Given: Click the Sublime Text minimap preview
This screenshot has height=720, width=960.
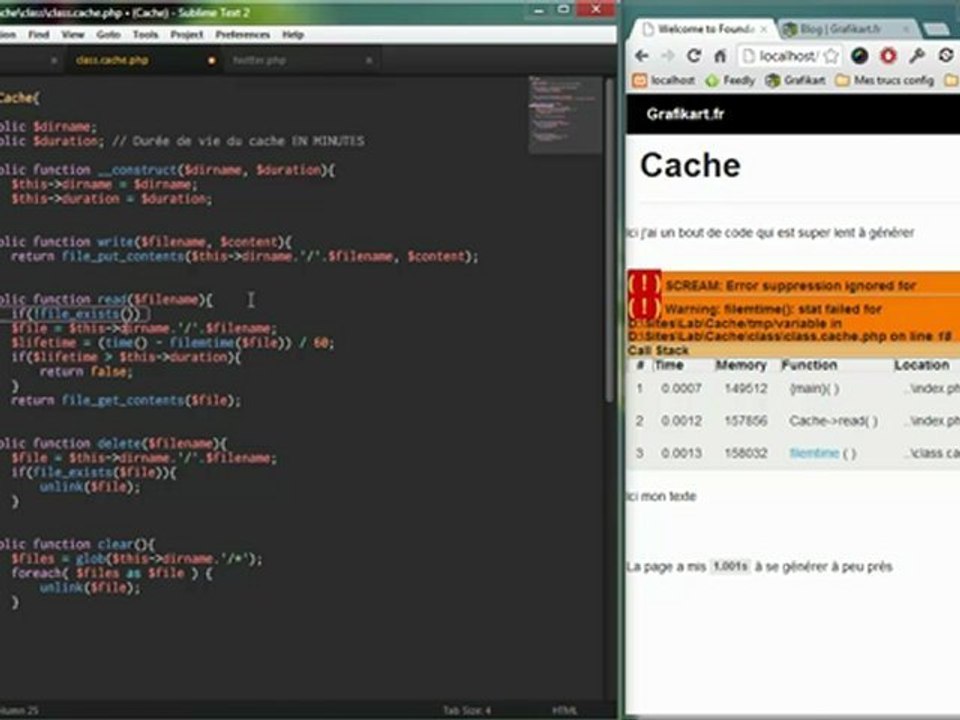Looking at the screenshot, I should pos(564,114).
